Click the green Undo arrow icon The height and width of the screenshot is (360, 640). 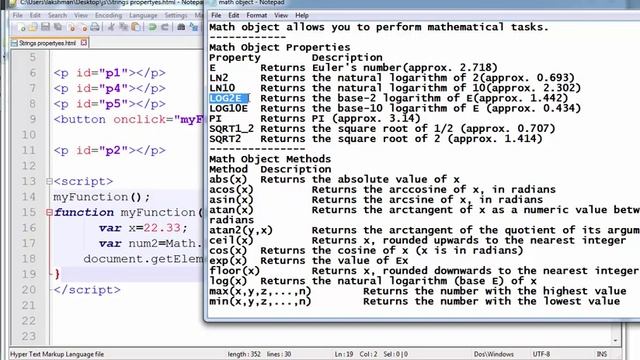pyautogui.click(x=152, y=27)
